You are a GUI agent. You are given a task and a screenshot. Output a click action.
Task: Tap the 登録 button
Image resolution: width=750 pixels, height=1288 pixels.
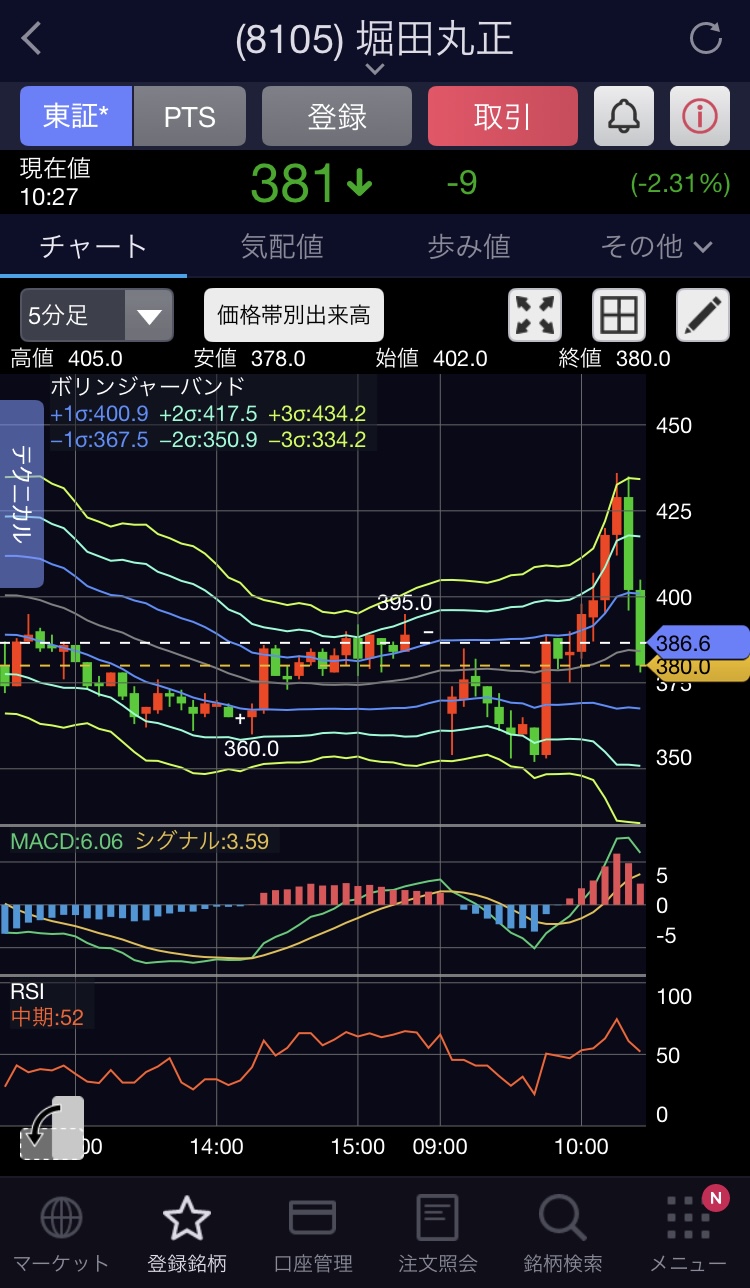tap(337, 116)
